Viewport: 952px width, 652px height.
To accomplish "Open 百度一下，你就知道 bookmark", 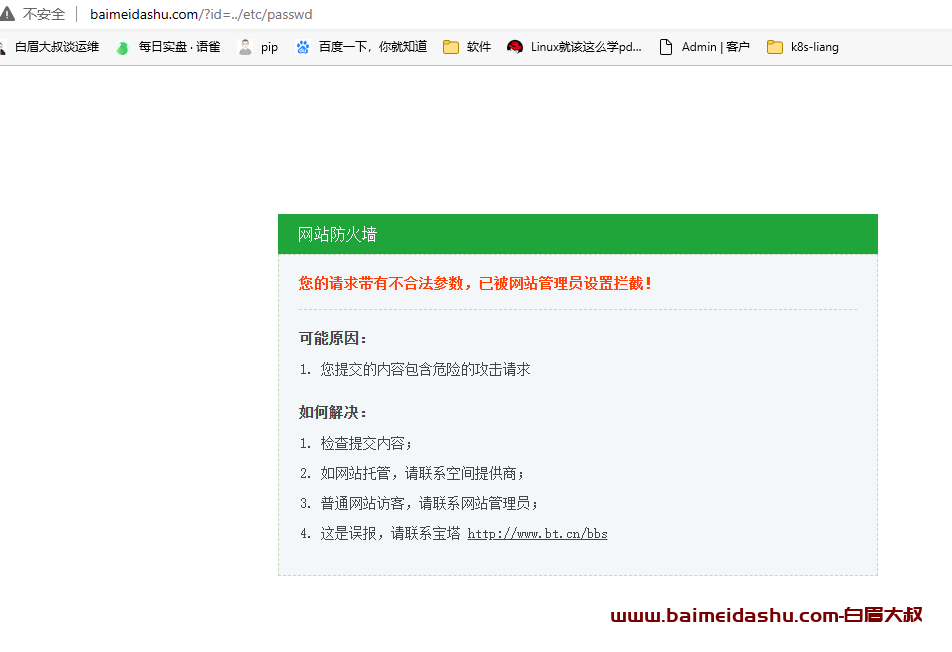I will (373, 47).
